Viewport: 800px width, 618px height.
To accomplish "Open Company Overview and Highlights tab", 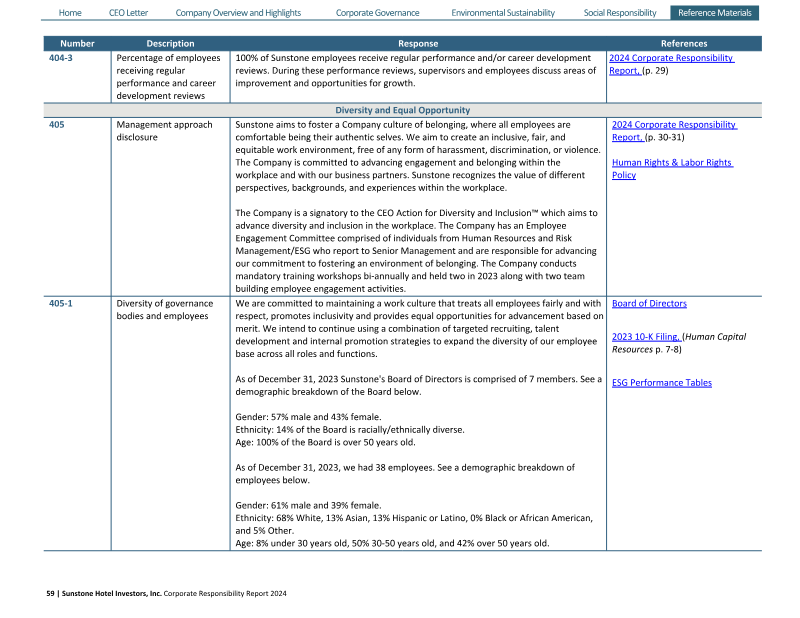I will tap(238, 13).
